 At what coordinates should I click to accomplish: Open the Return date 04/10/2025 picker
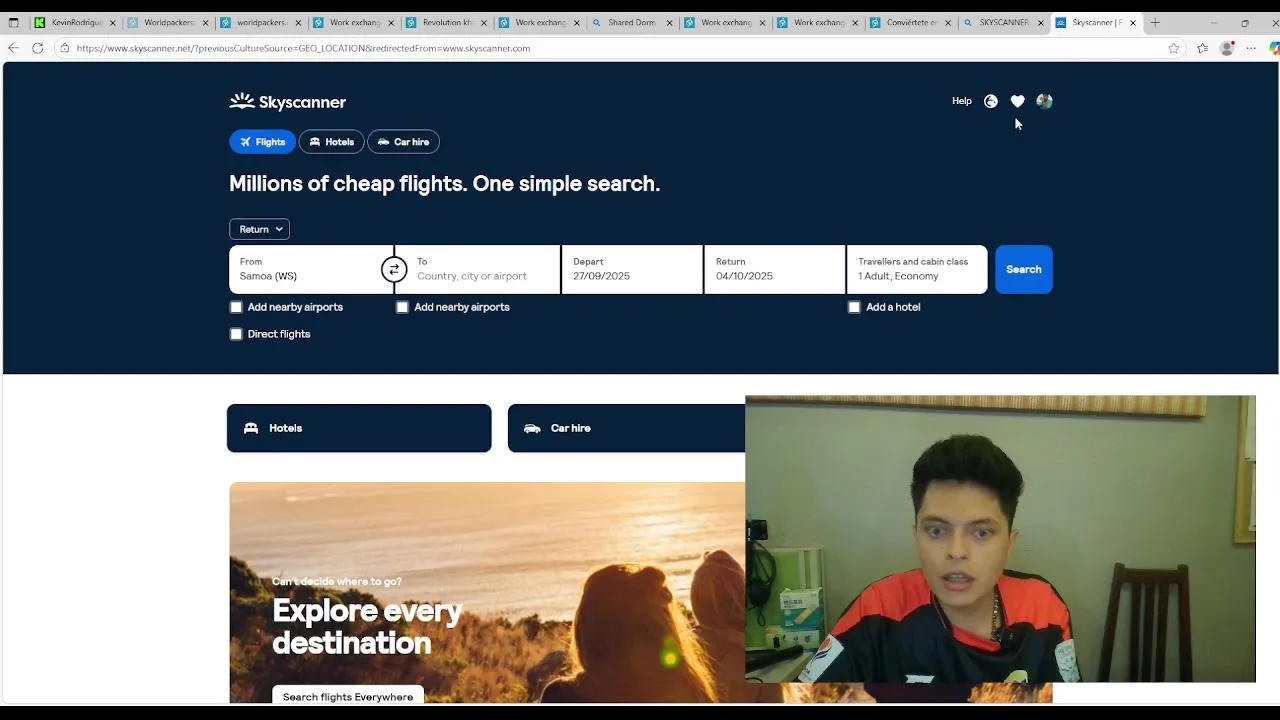775,269
